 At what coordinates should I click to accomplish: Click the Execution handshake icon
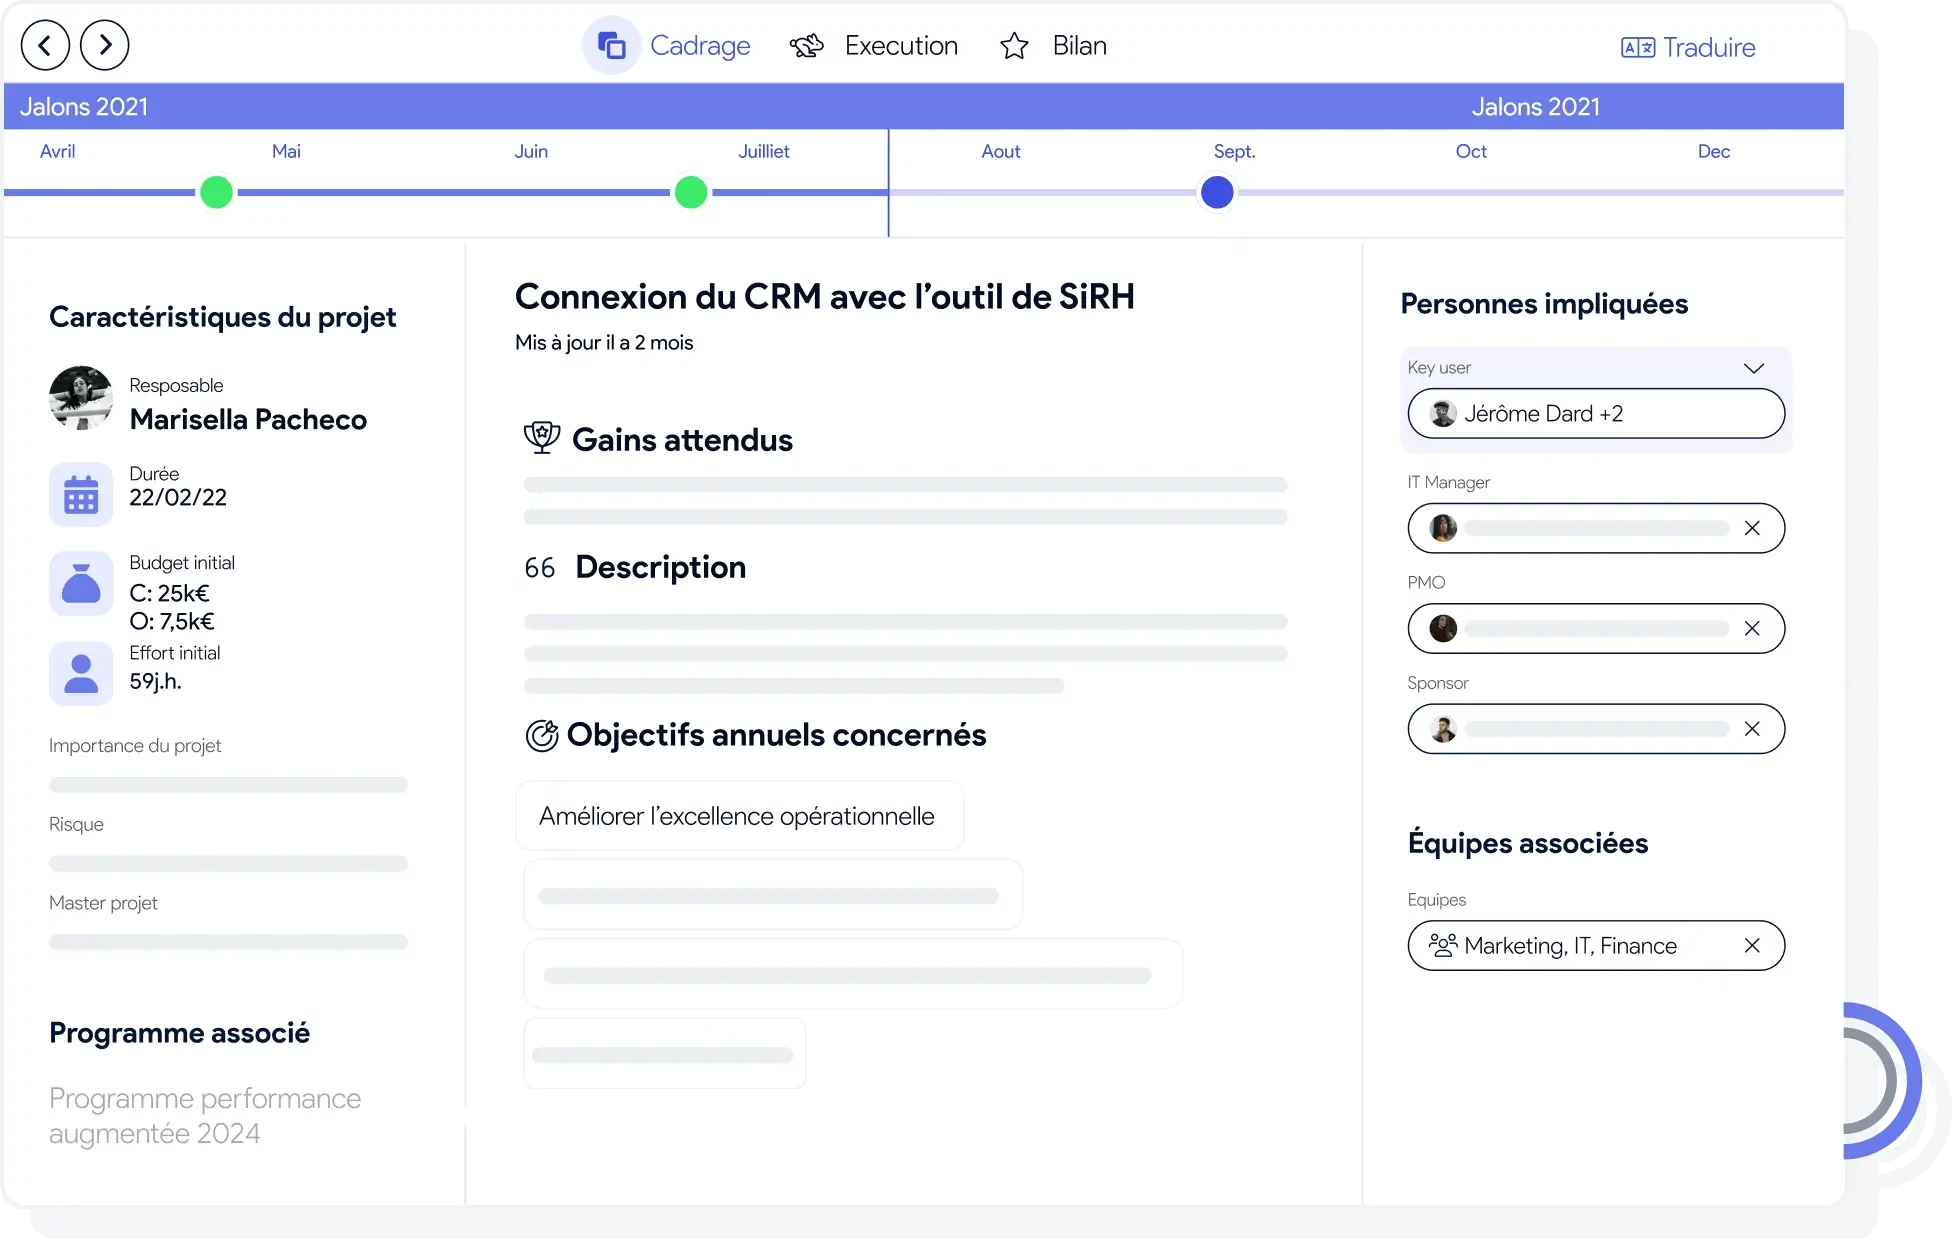coord(806,46)
